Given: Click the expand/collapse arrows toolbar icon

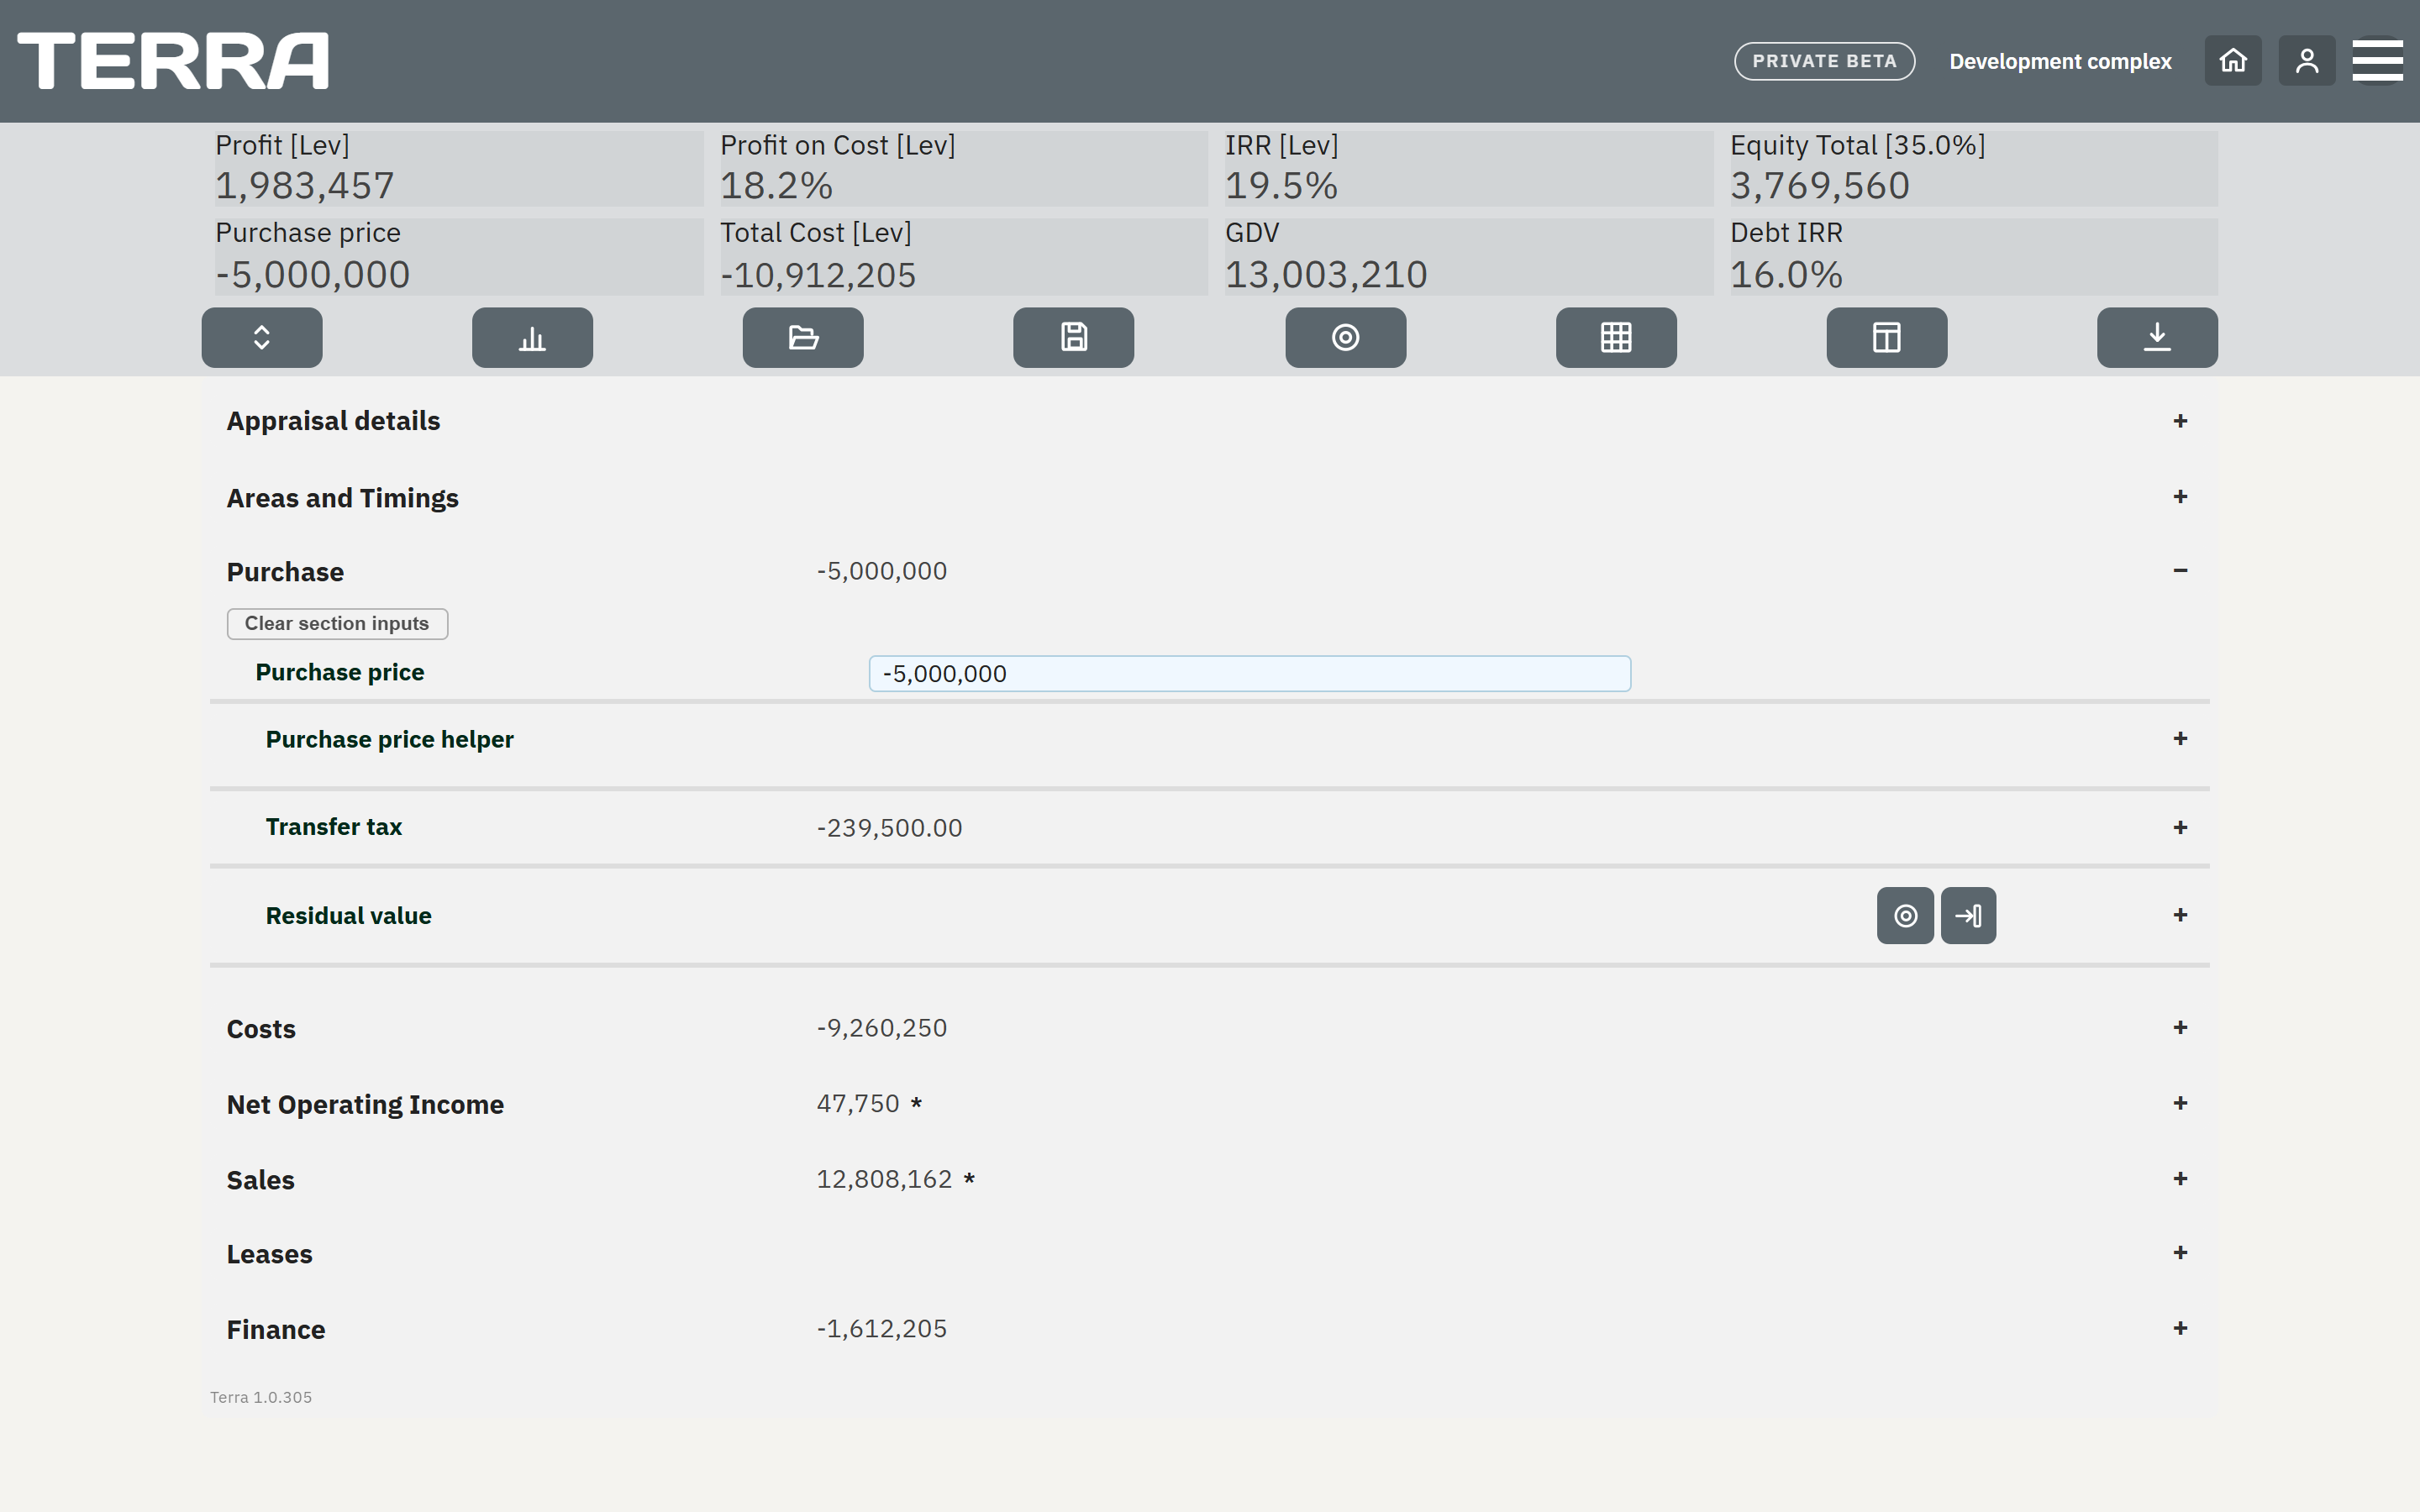Looking at the screenshot, I should [x=262, y=337].
